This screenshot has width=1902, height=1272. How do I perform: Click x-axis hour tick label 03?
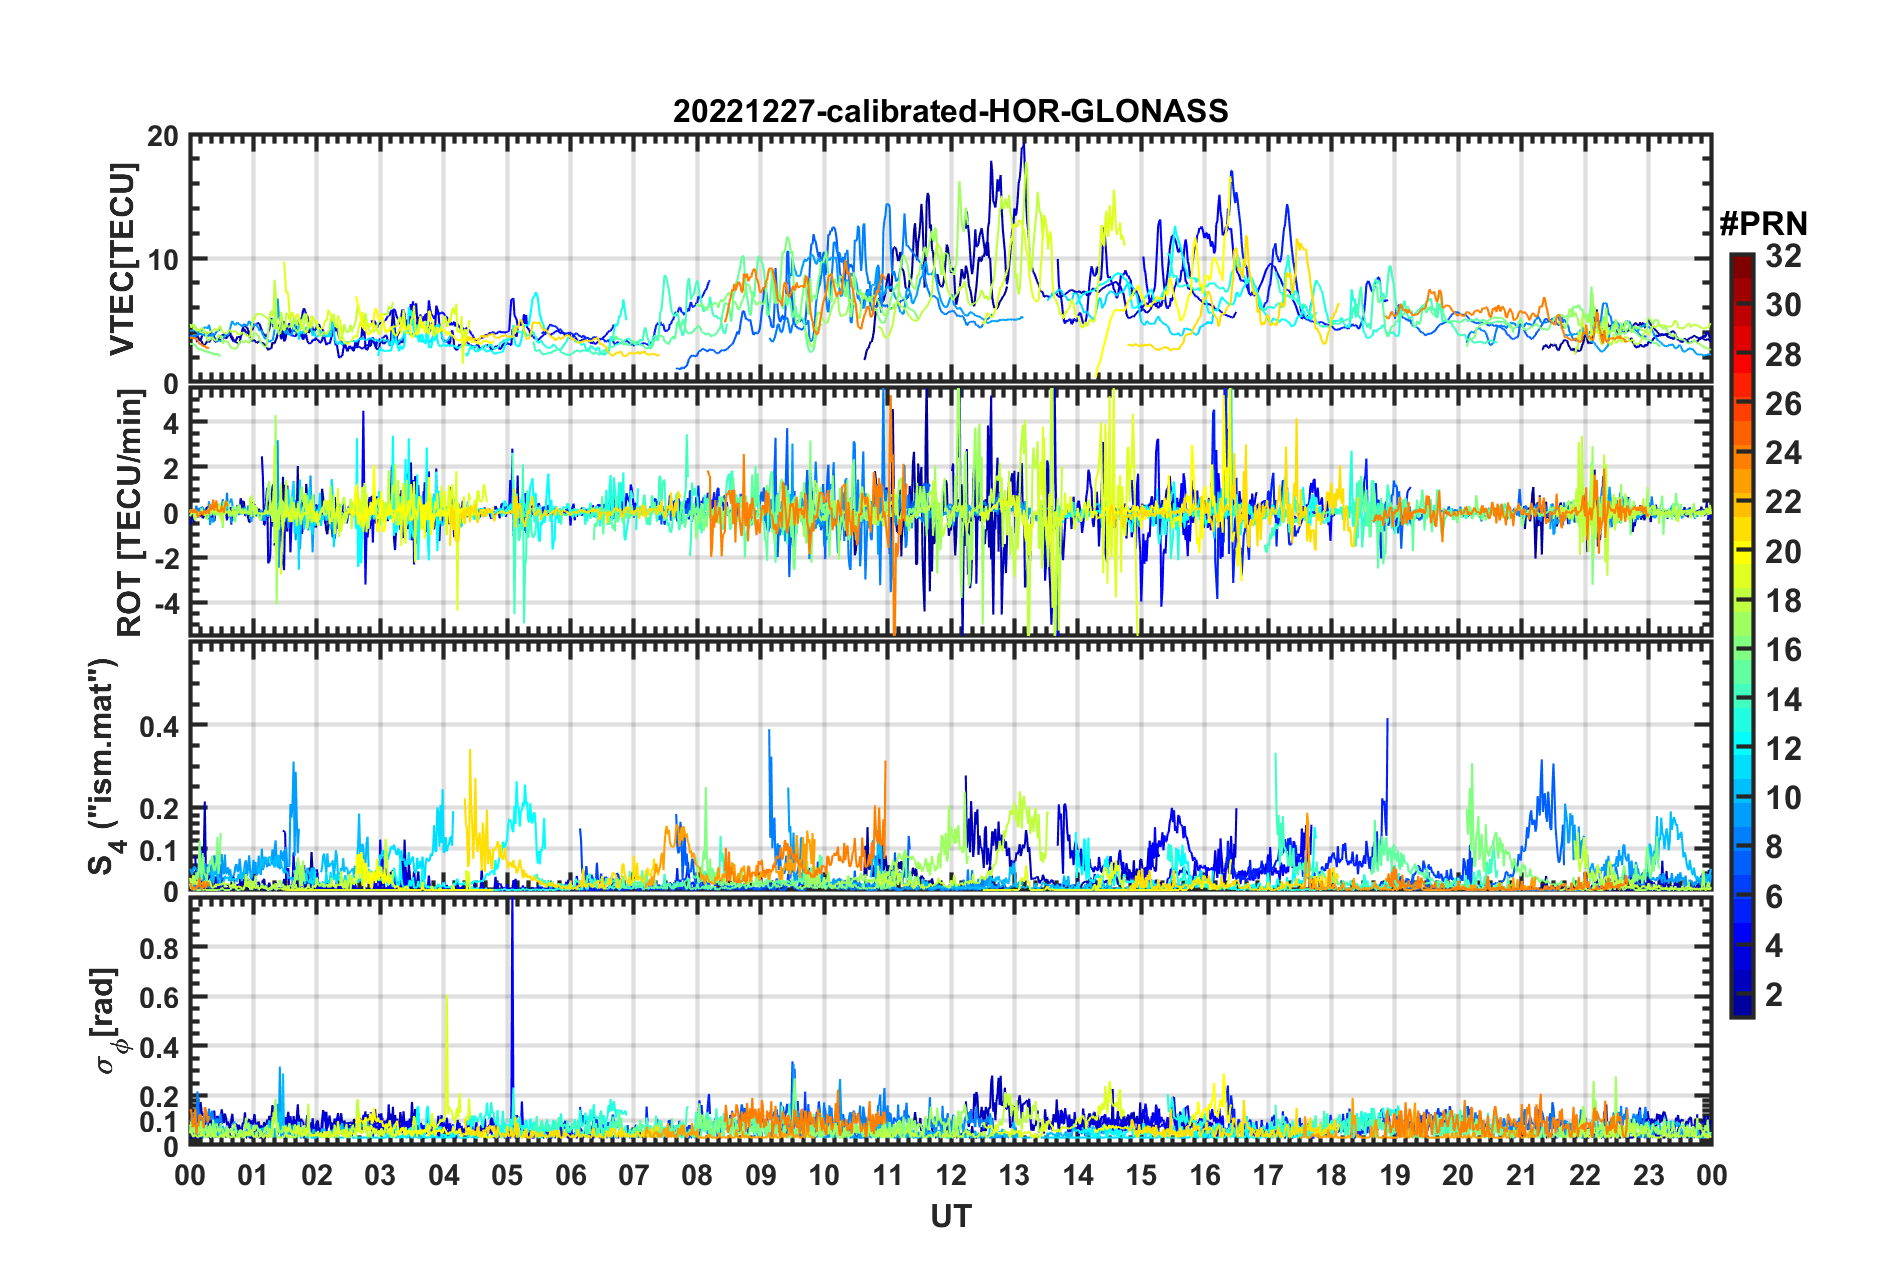point(380,1175)
